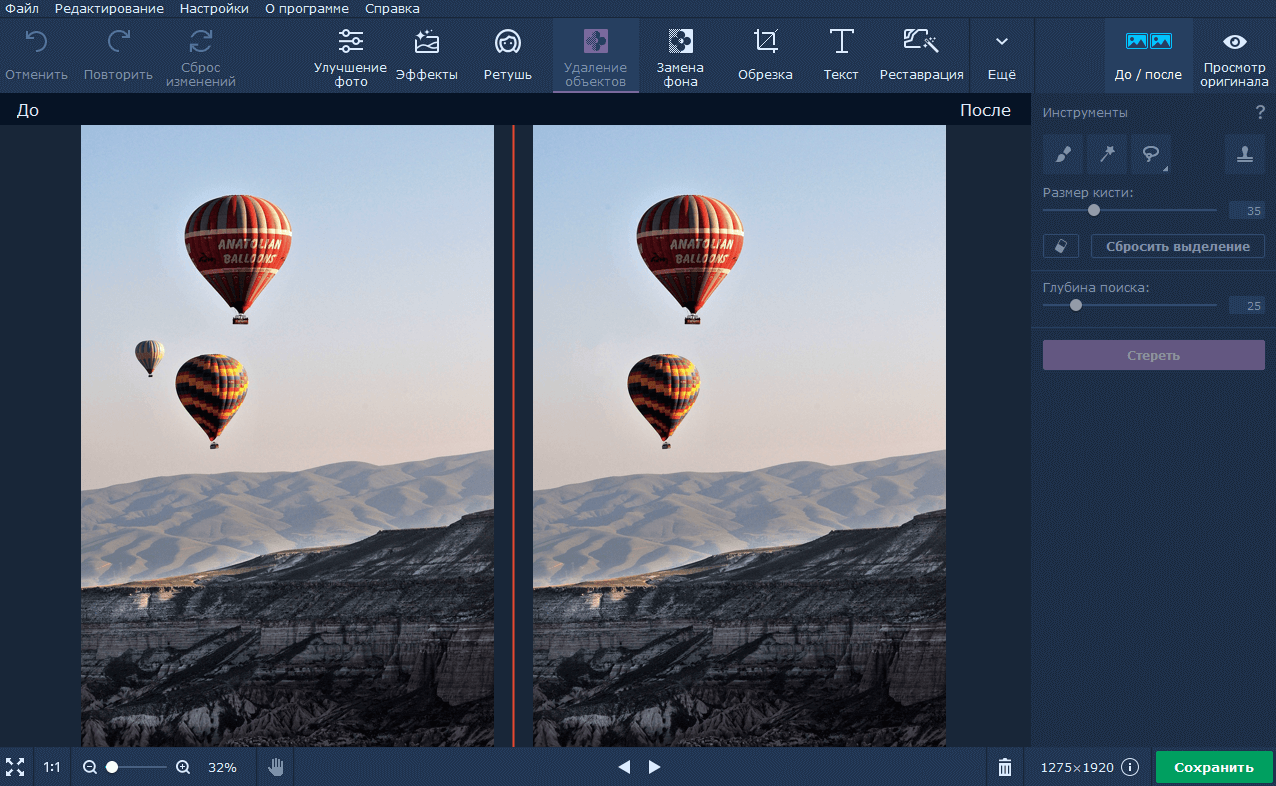Click the trash icon to remove photo
This screenshot has height=786, width=1276.
tap(1004, 767)
